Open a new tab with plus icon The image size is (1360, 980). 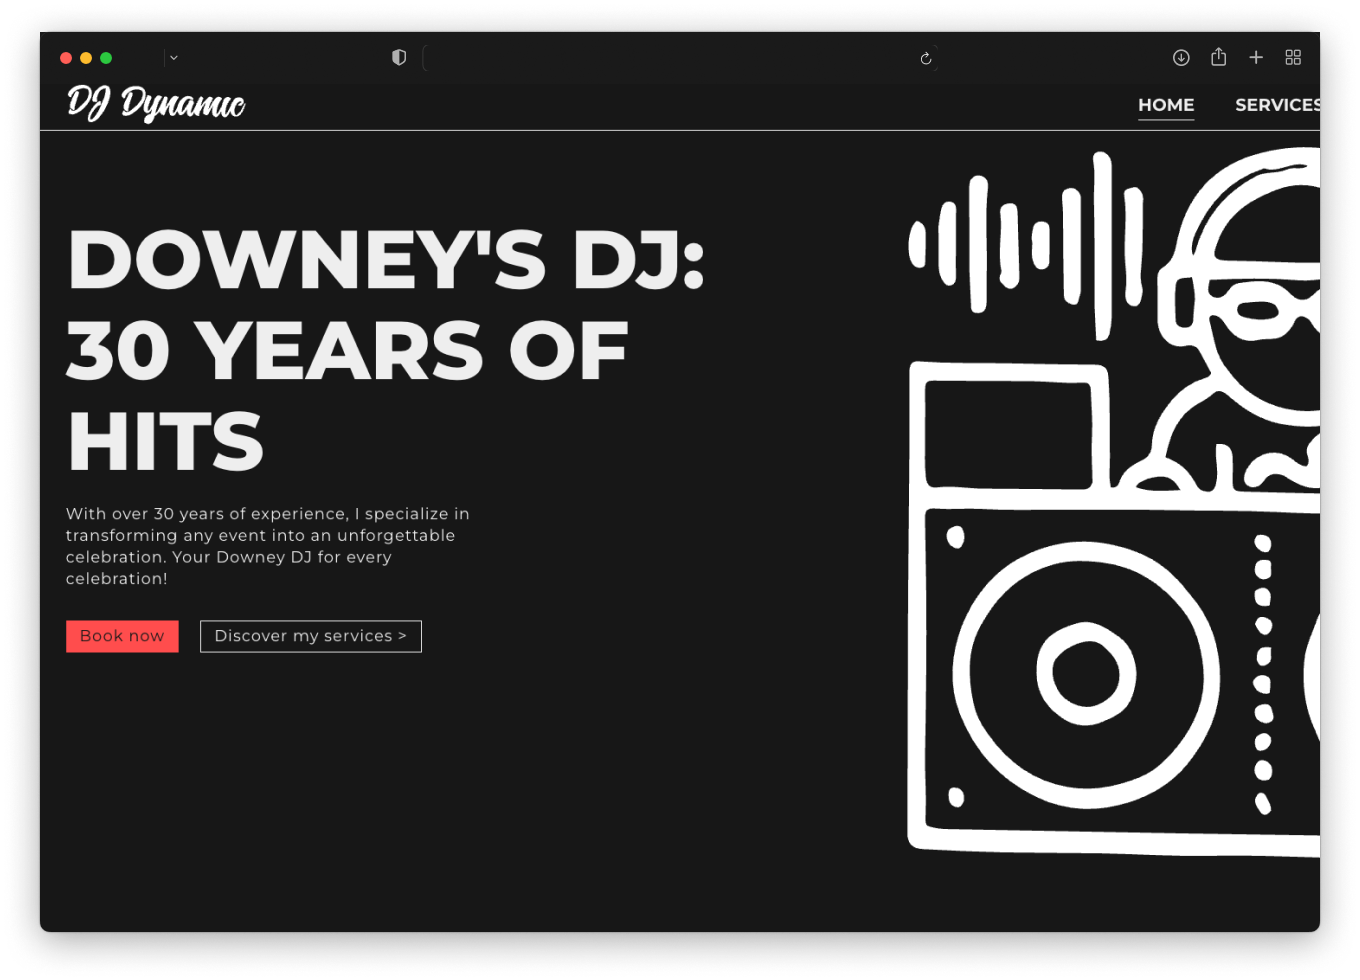(1256, 58)
